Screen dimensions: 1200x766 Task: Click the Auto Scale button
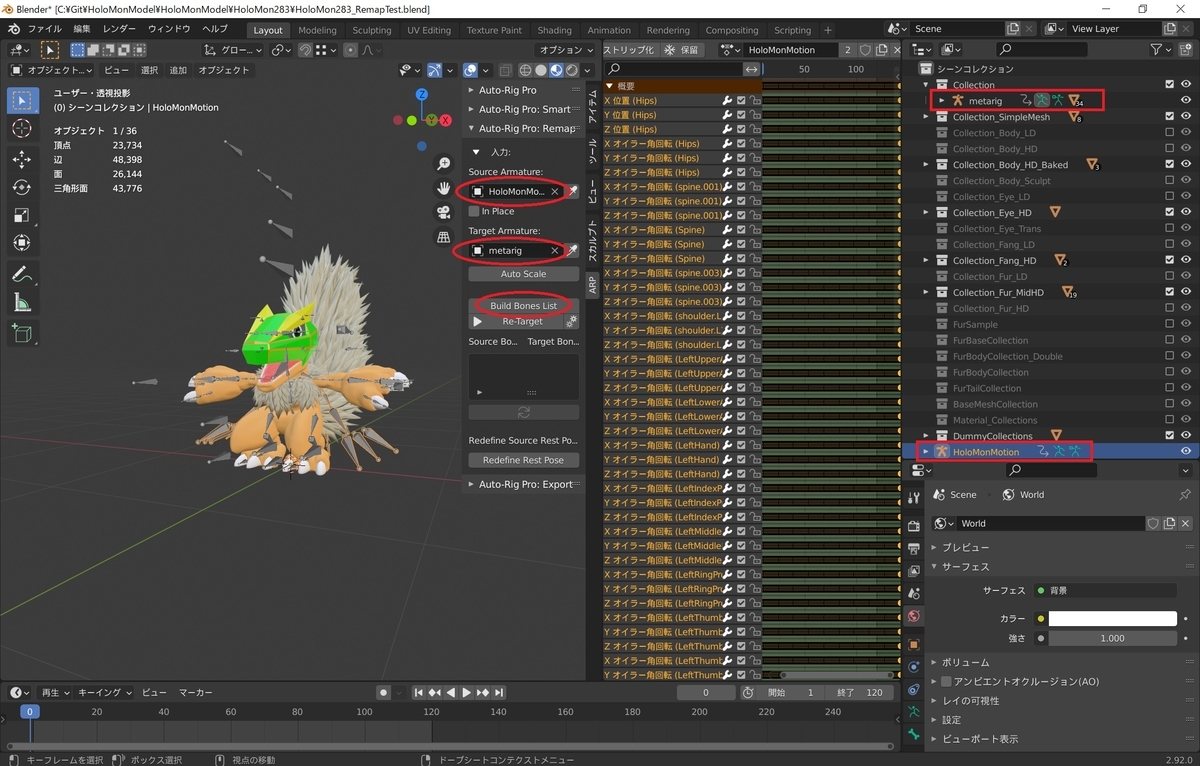523,274
